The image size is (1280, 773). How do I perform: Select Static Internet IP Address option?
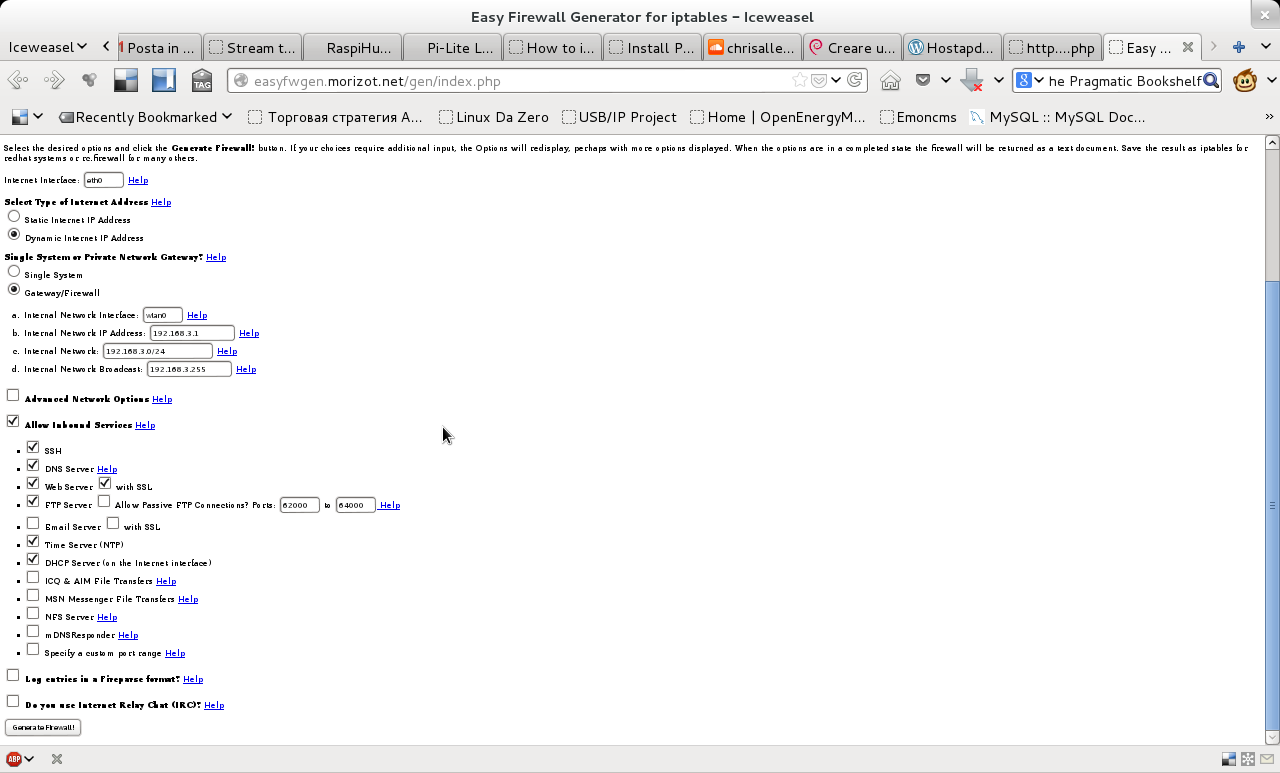(x=14, y=217)
